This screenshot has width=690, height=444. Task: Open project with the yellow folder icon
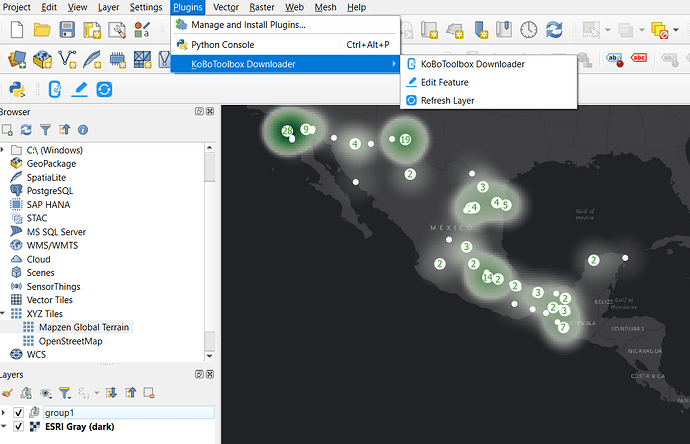pos(42,30)
